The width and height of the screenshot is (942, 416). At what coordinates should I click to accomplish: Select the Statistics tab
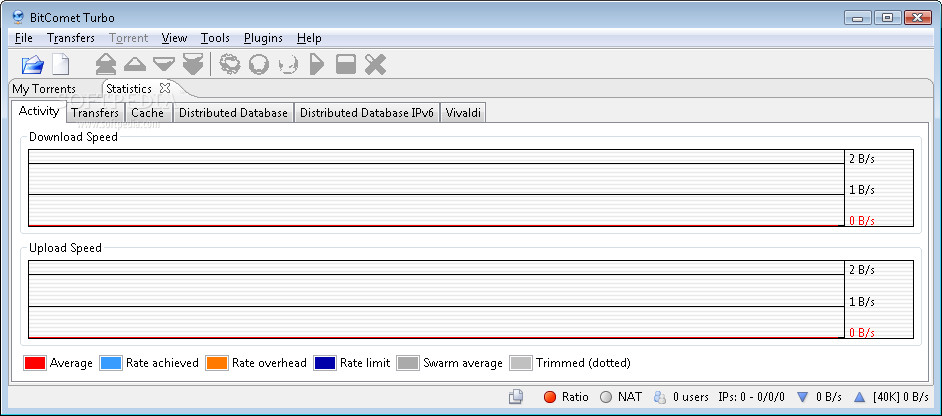(x=129, y=88)
